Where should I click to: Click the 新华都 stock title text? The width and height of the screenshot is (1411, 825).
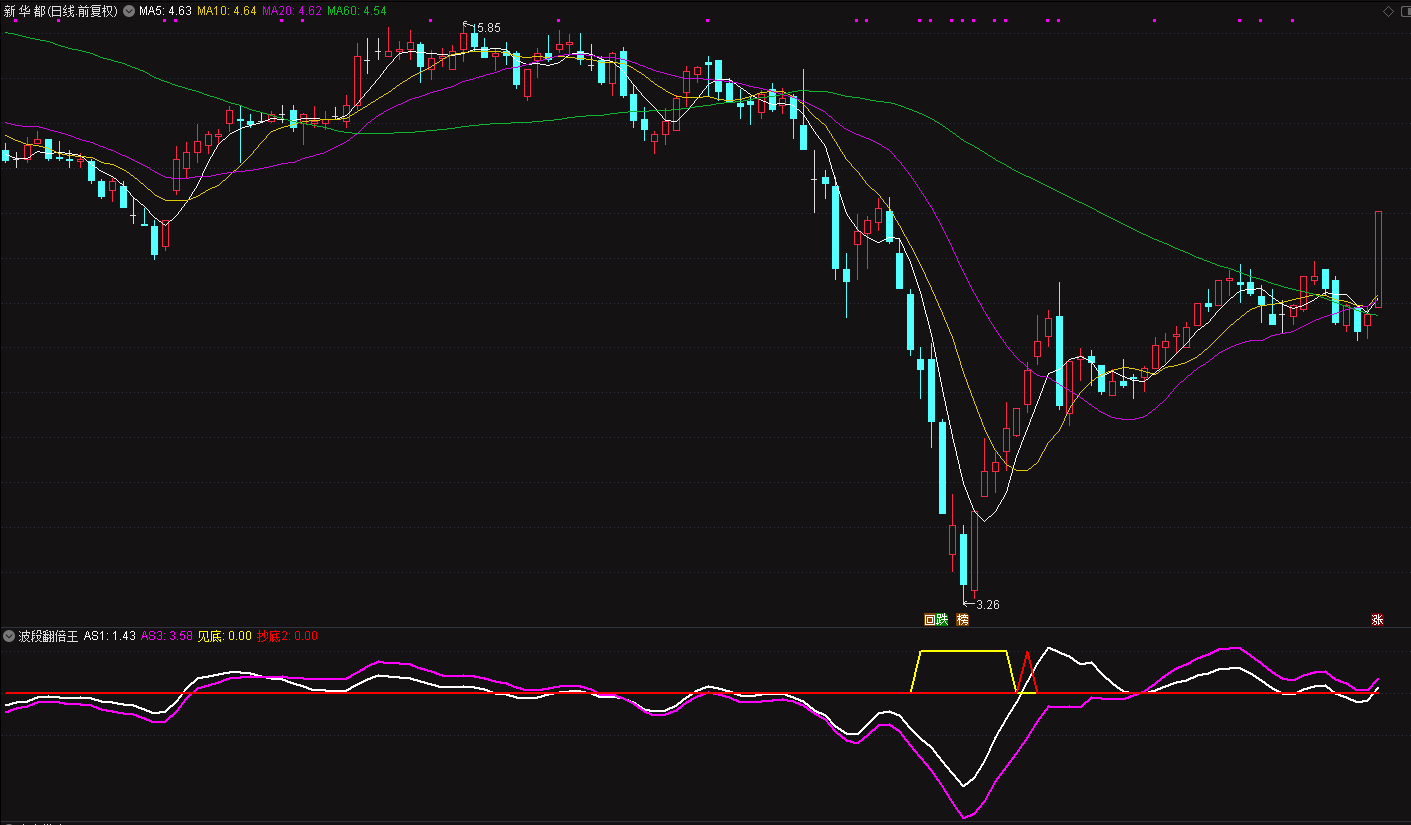pos(24,11)
